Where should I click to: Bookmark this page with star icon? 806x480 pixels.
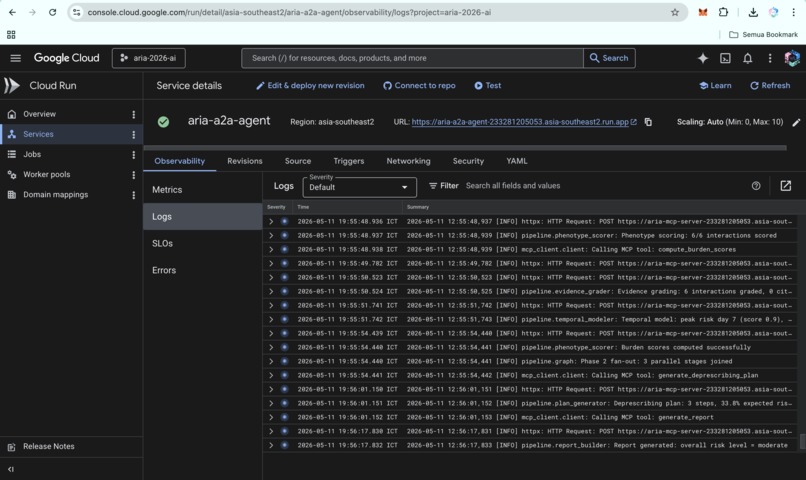click(x=675, y=12)
